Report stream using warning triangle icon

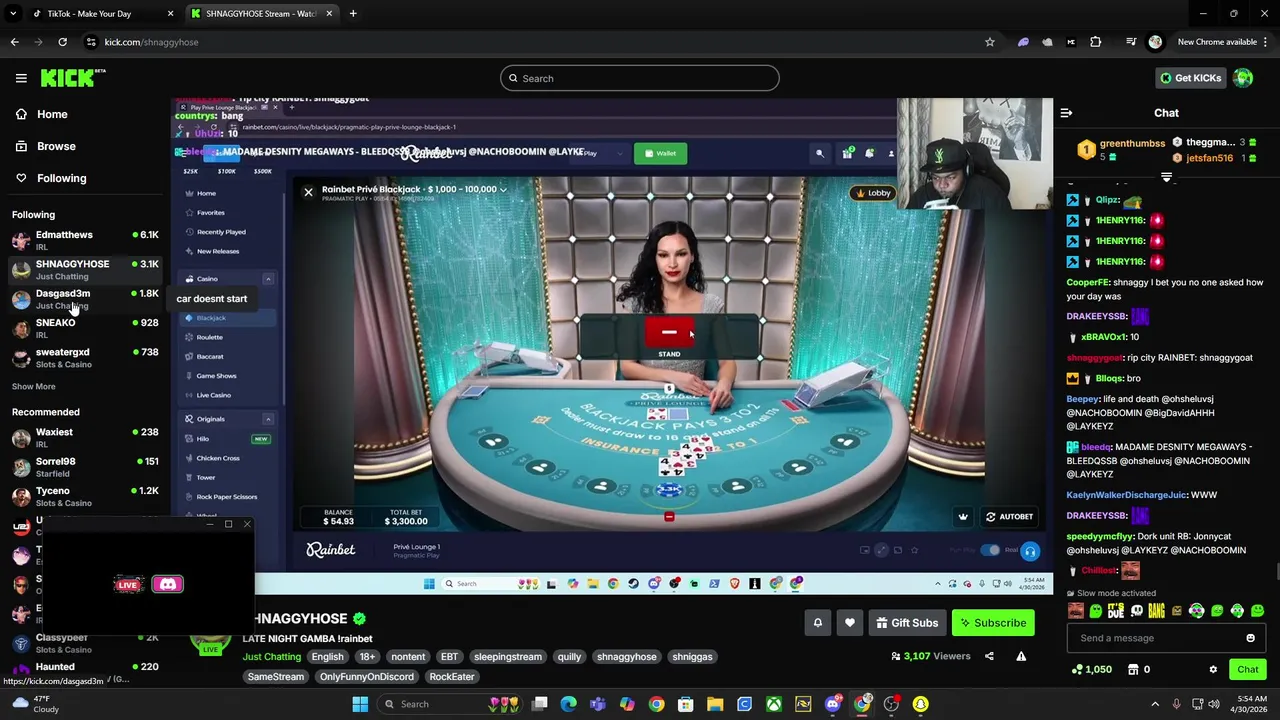point(1021,656)
